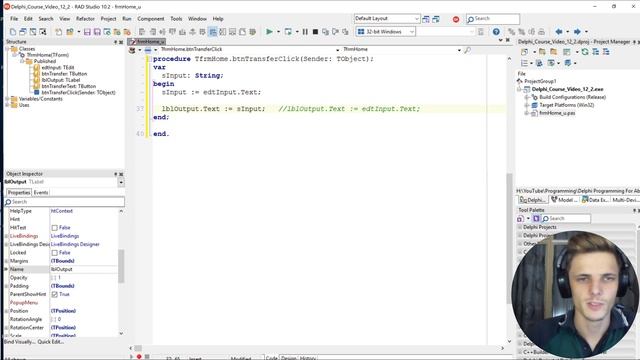
Task: Click the blue Back navigation arrow
Action: pyautogui.click(x=559, y=31)
